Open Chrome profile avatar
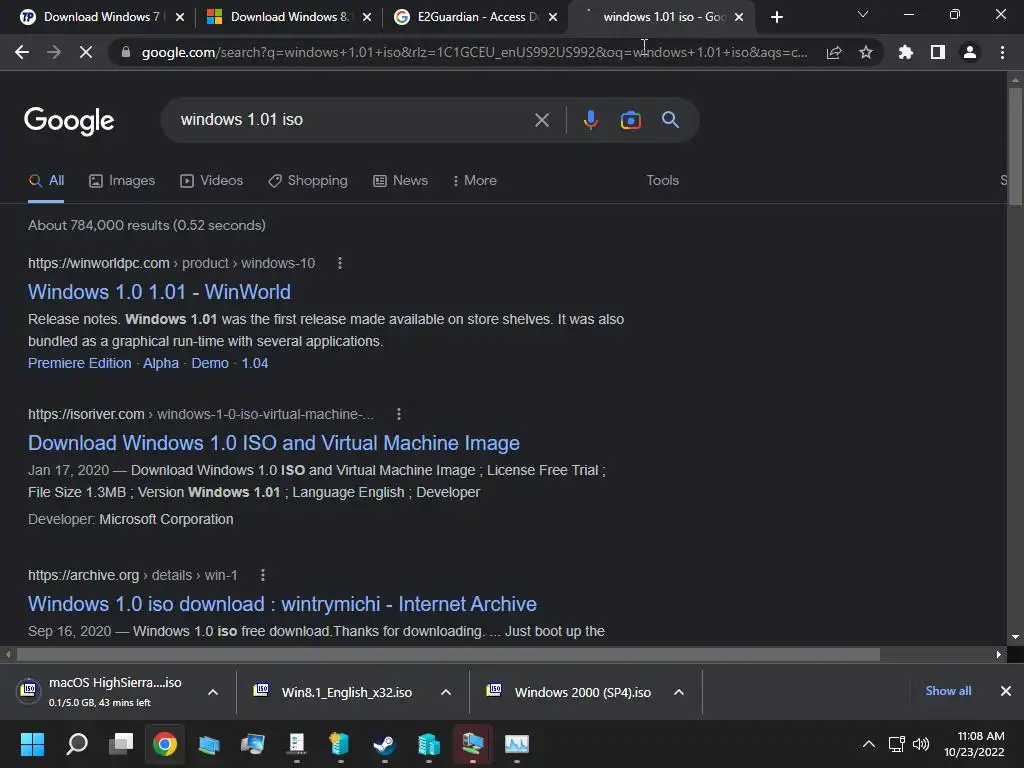1024x768 pixels. 970,52
